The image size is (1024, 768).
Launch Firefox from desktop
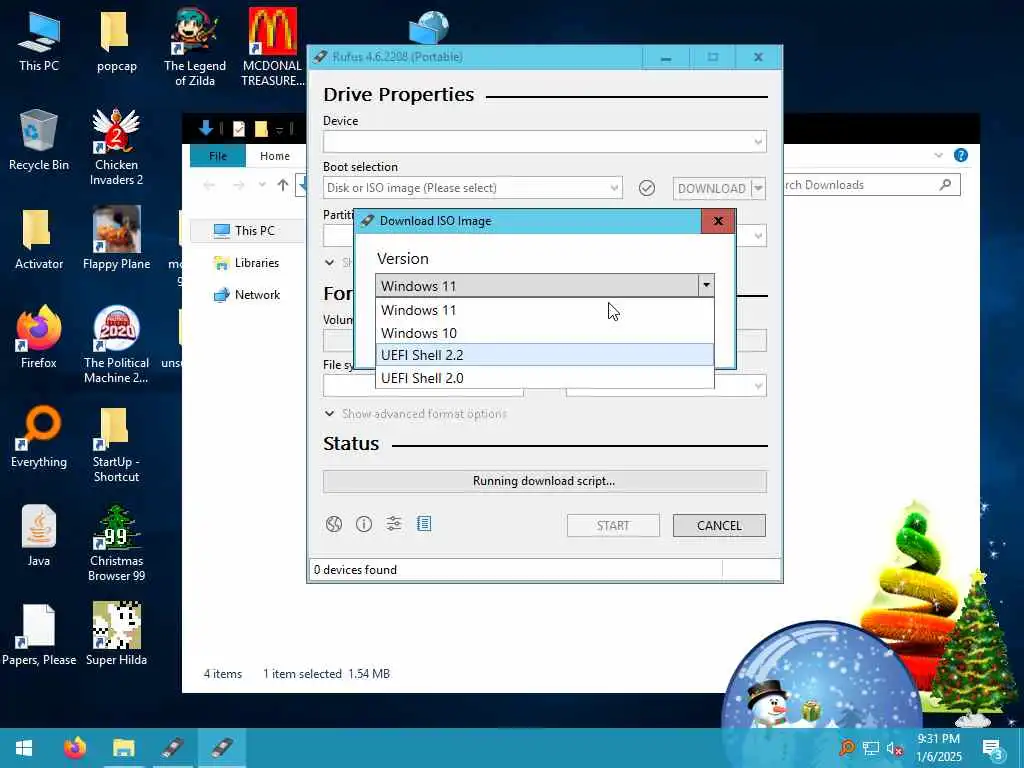(x=39, y=338)
